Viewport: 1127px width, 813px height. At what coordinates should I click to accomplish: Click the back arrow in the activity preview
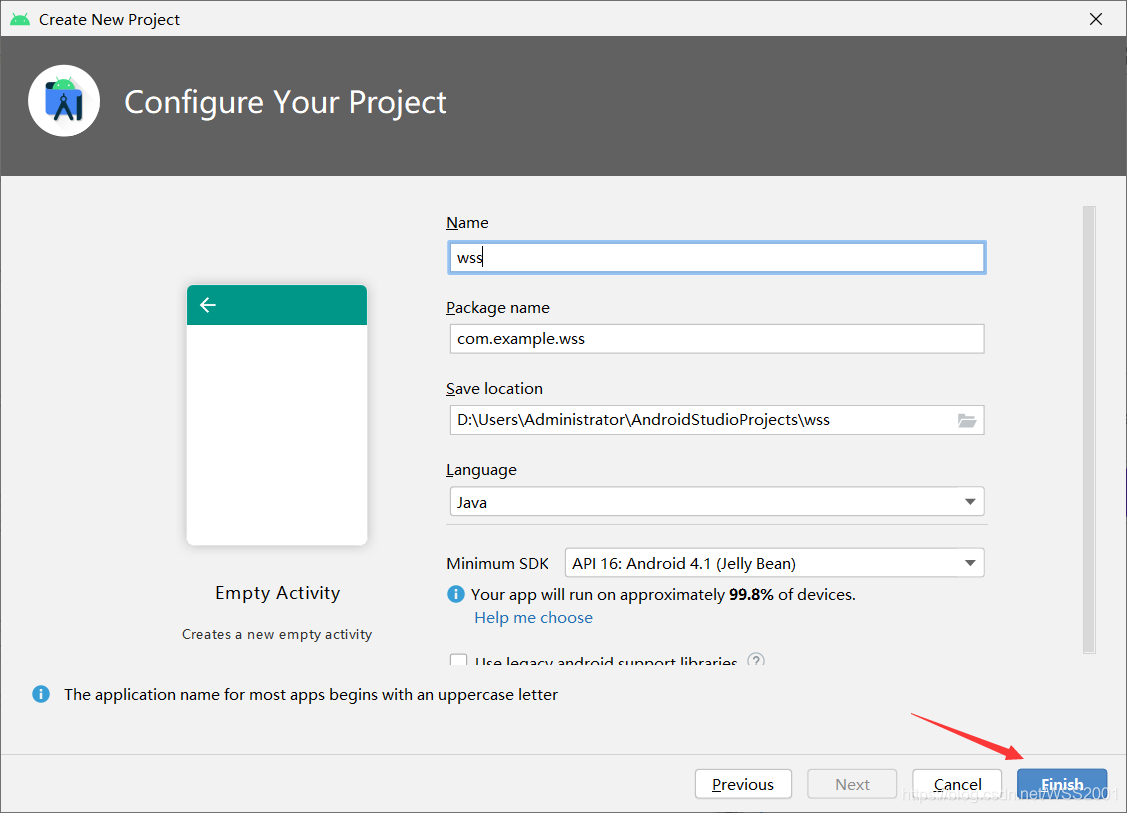tap(208, 306)
